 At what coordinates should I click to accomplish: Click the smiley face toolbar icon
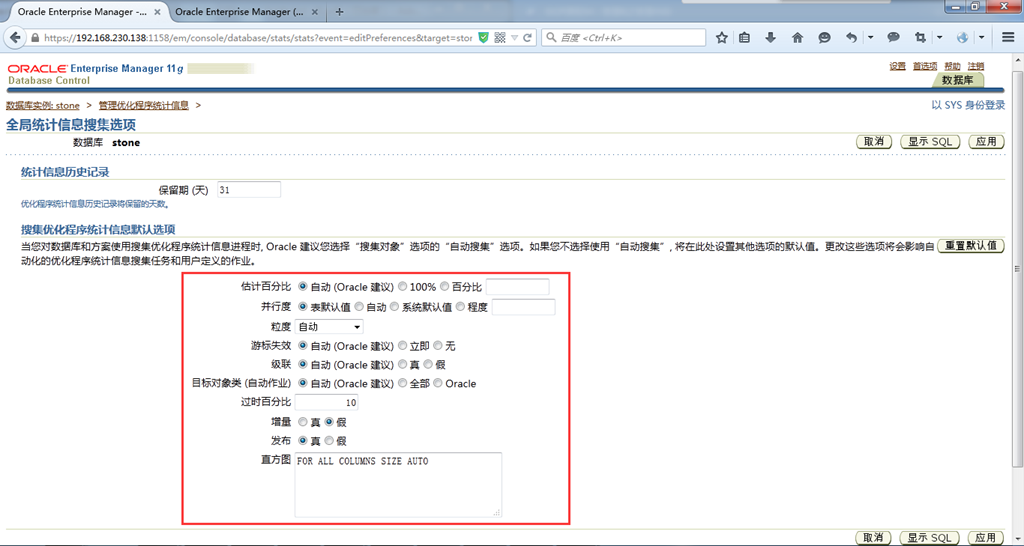coord(825,38)
